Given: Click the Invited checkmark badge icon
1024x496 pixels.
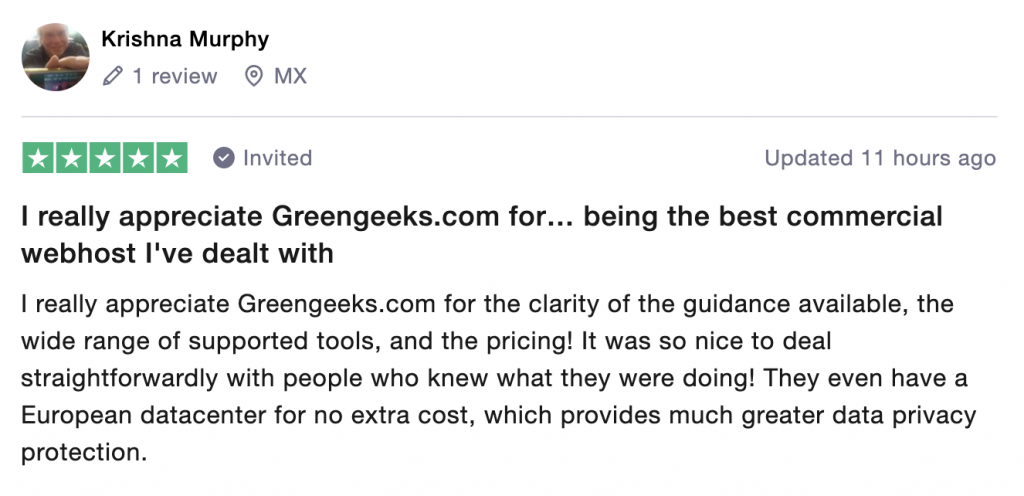Looking at the screenshot, I should (x=224, y=158).
